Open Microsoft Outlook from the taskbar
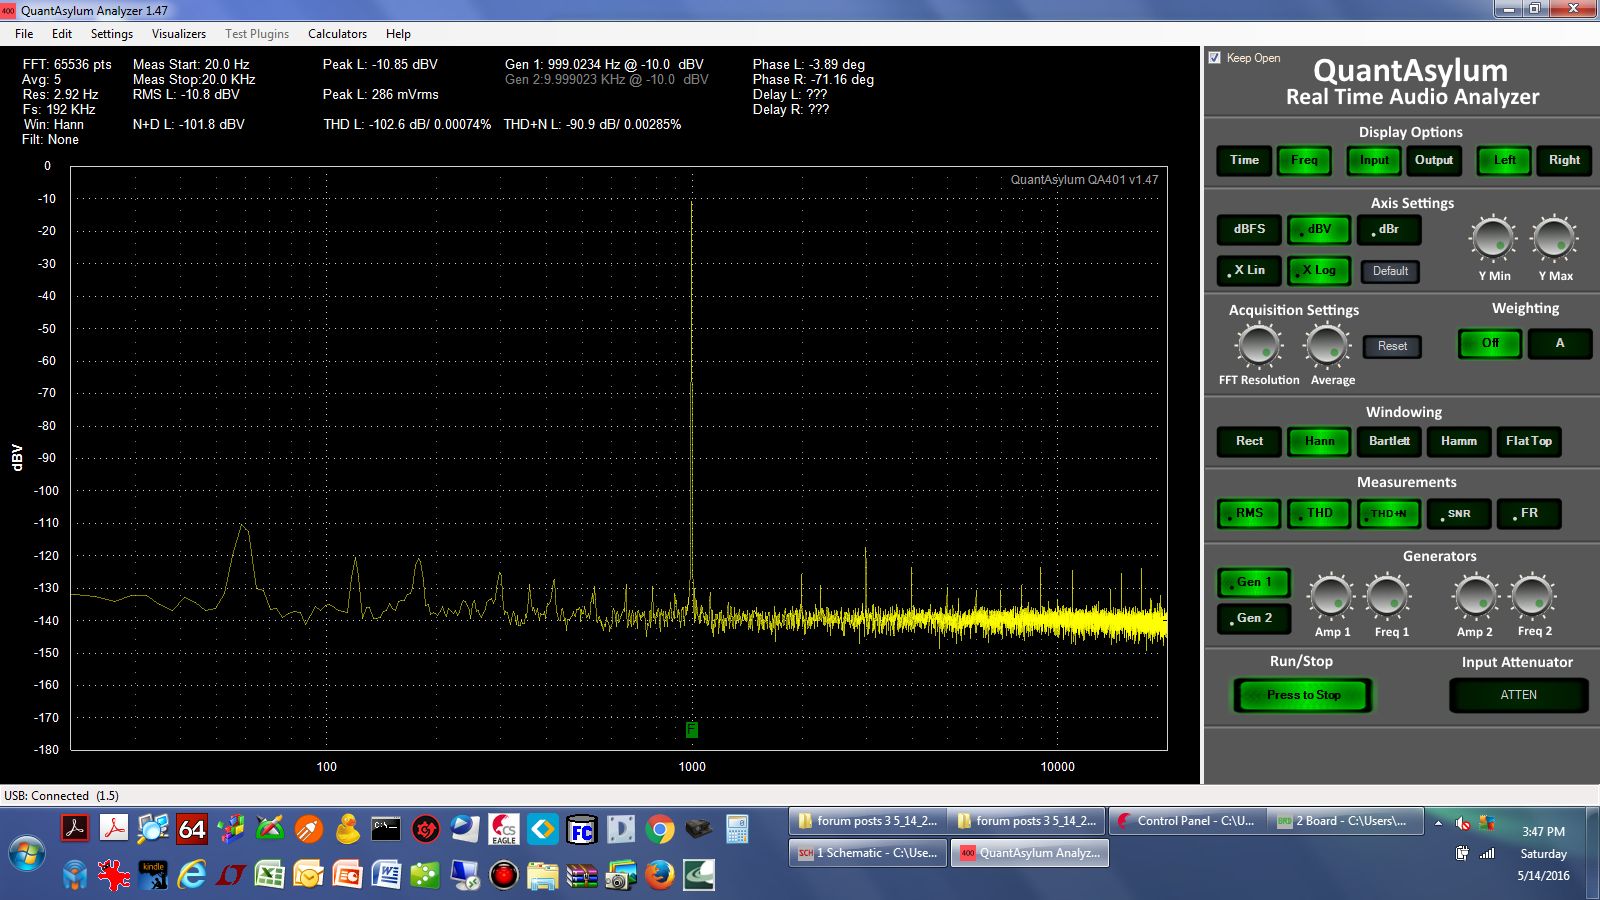1600x900 pixels. (x=308, y=876)
